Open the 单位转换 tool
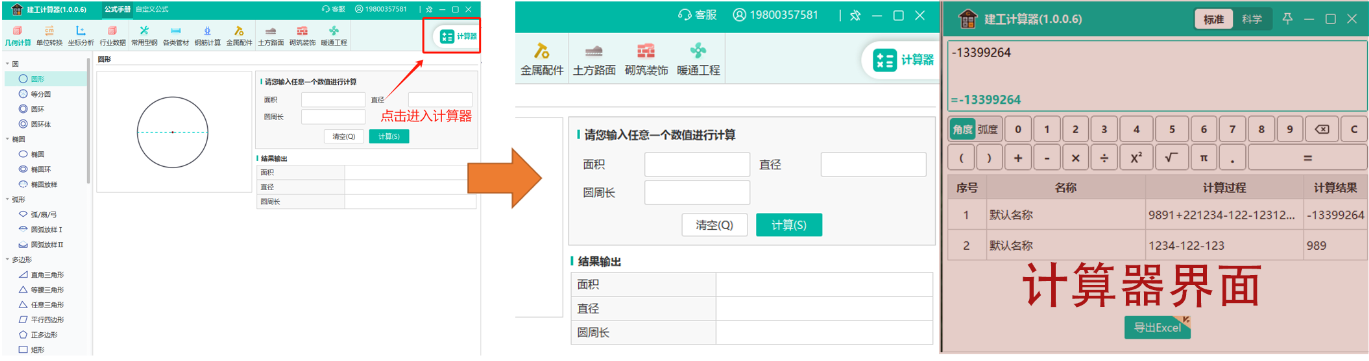This screenshot has height=361, width=1369. [49, 35]
